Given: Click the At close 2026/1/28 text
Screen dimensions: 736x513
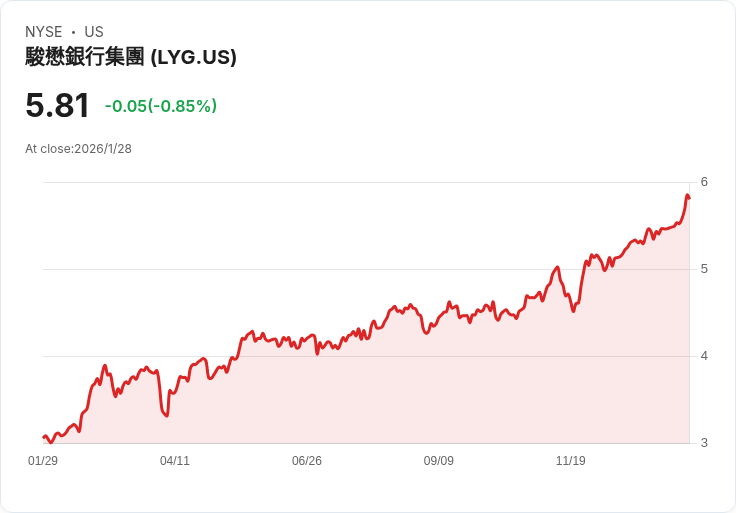Looking at the screenshot, I should [79, 149].
